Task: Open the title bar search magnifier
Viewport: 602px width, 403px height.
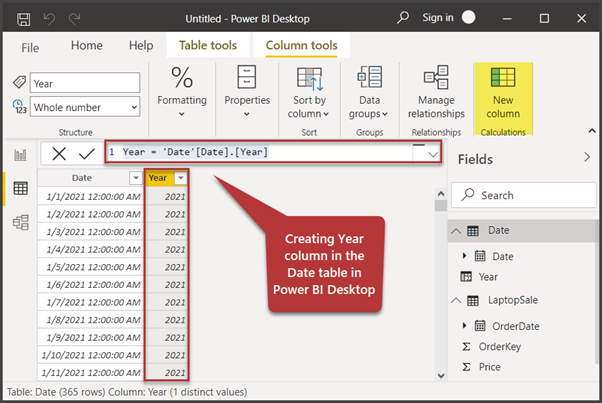Action: tap(403, 18)
